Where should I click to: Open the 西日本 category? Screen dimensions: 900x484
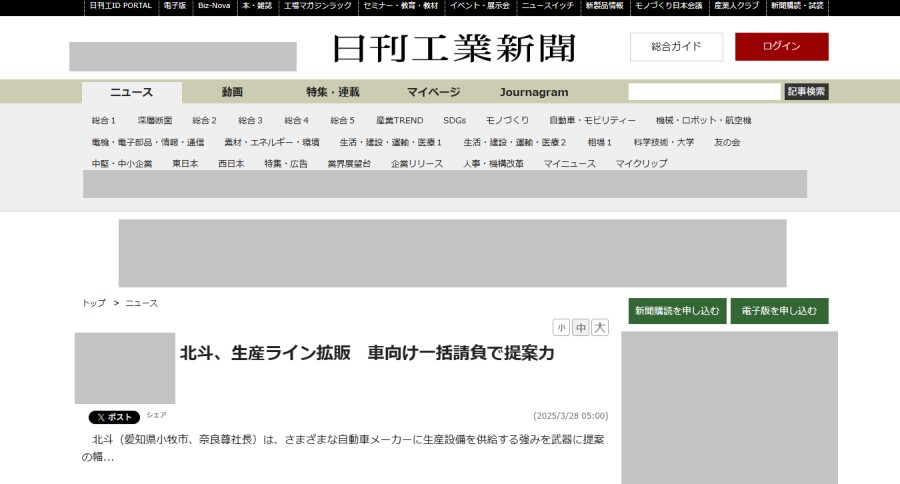(x=231, y=164)
